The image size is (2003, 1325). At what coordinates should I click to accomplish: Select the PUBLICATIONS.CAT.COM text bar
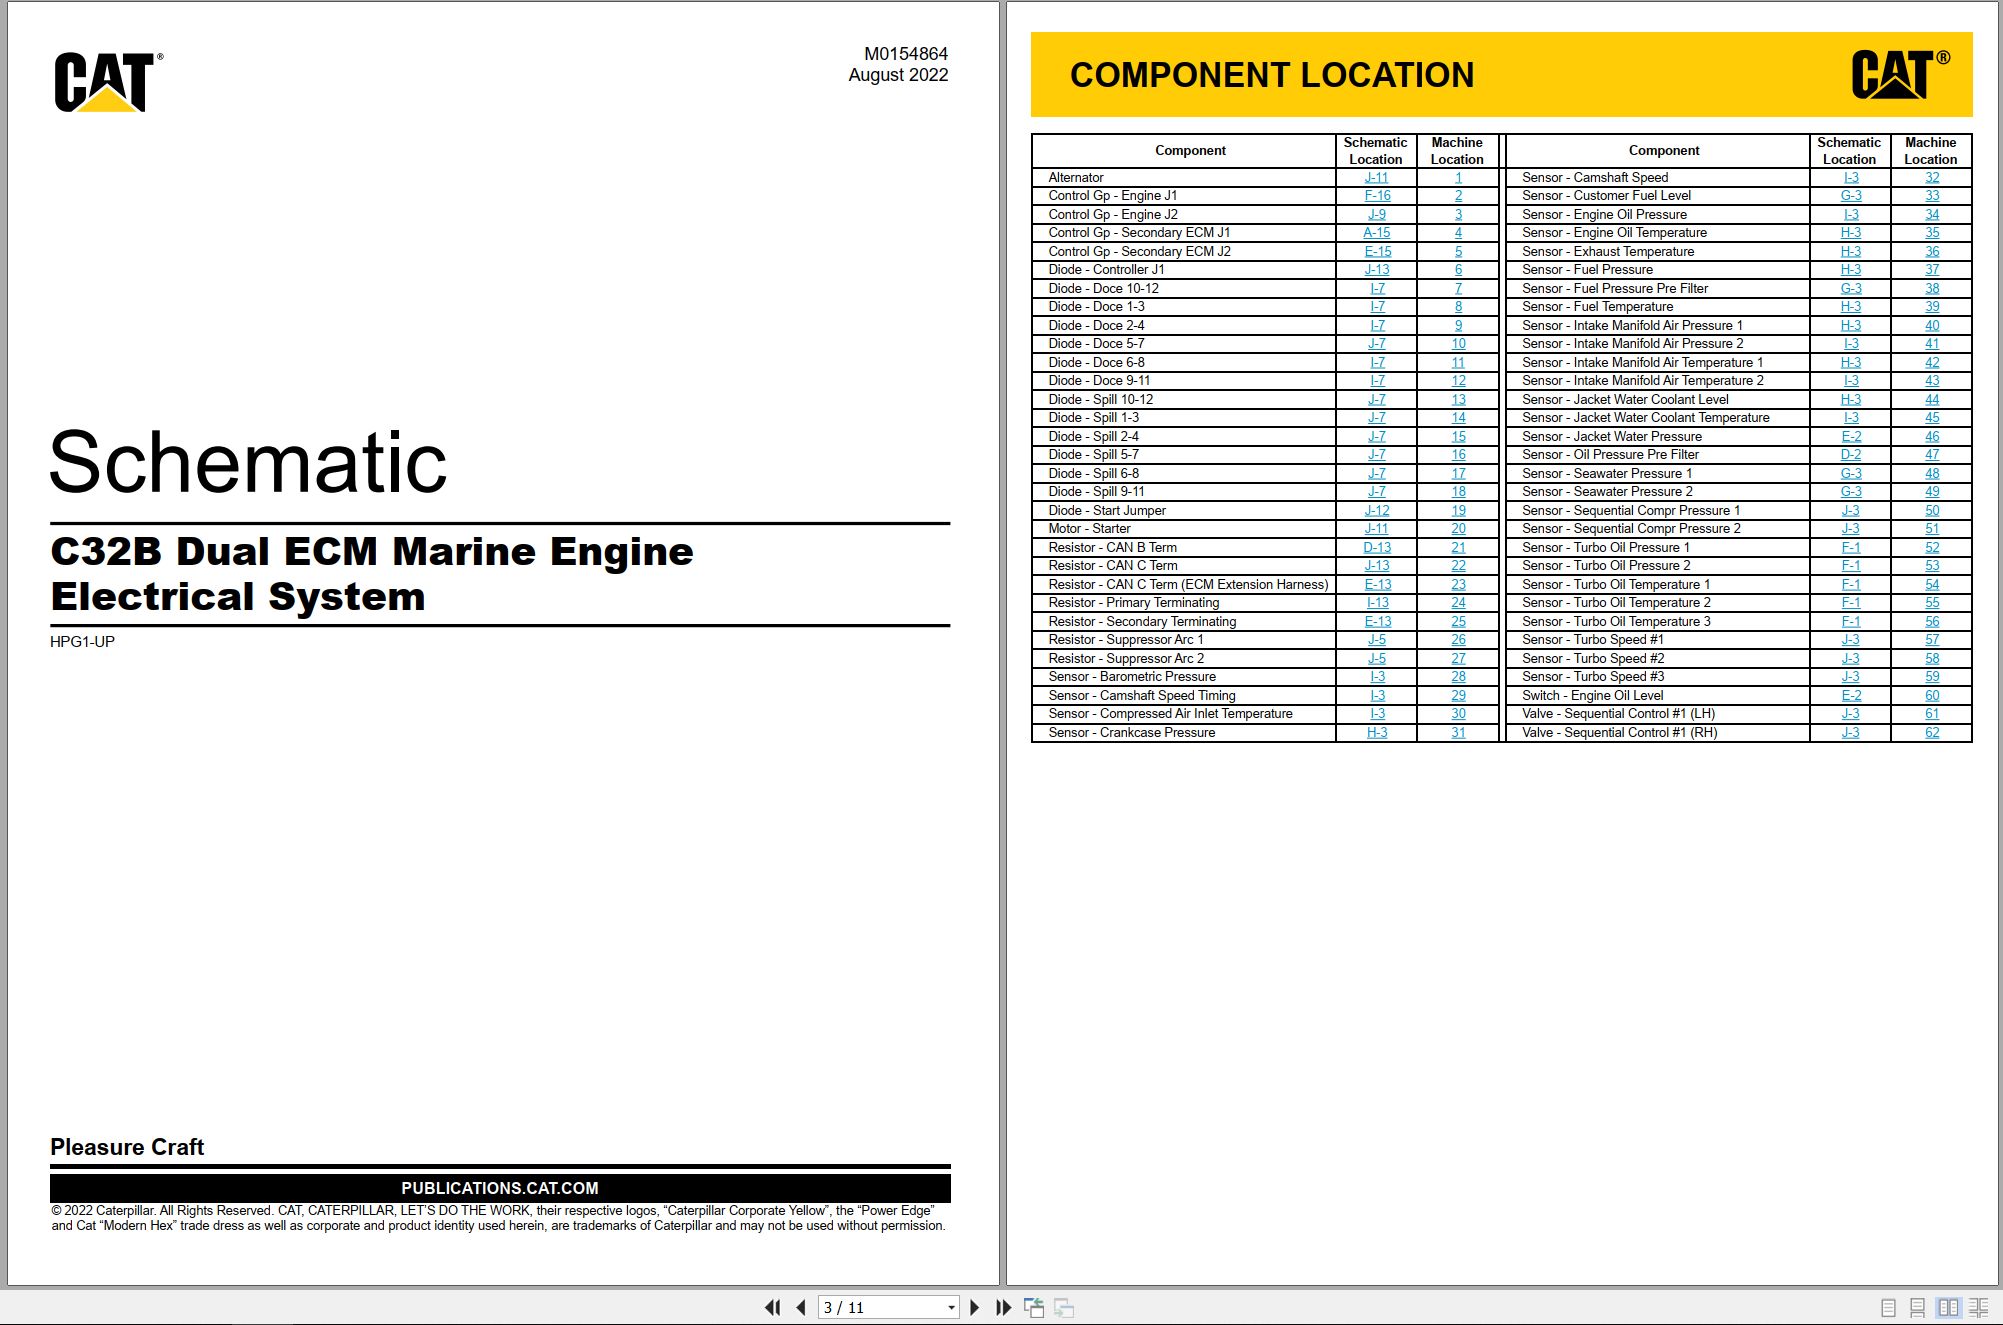[x=500, y=1188]
